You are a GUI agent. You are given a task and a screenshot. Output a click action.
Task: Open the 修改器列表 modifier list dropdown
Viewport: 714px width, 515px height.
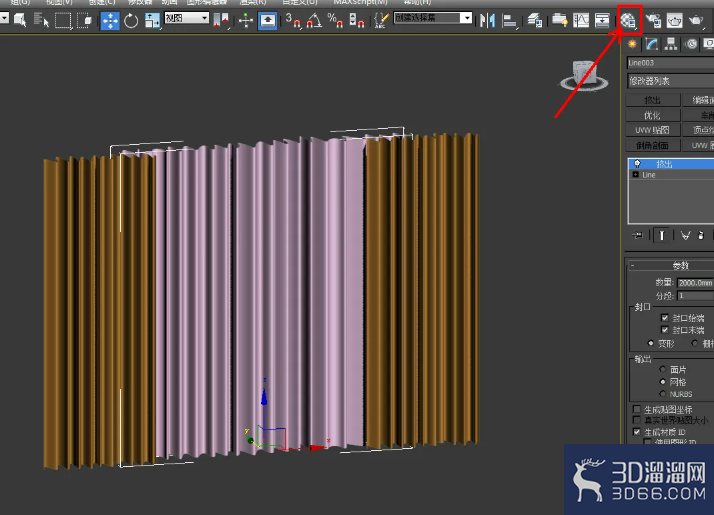(670, 81)
